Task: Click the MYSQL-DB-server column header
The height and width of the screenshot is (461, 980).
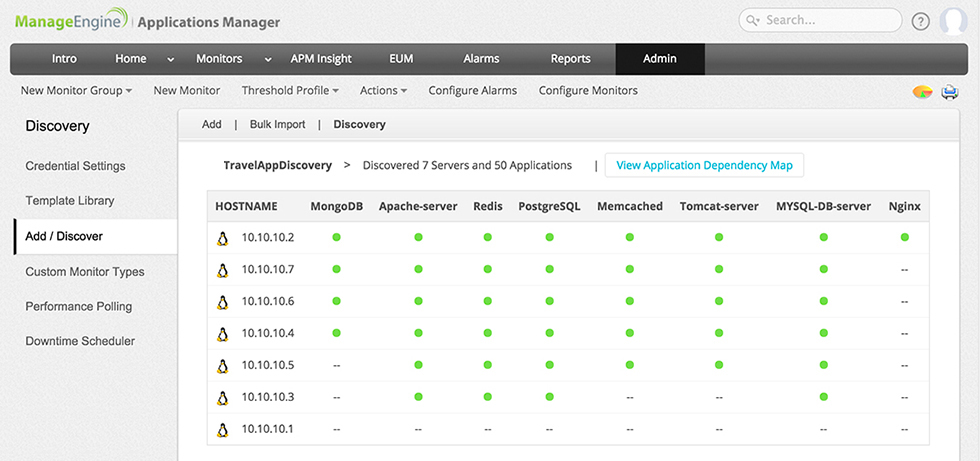Action: tap(824, 206)
